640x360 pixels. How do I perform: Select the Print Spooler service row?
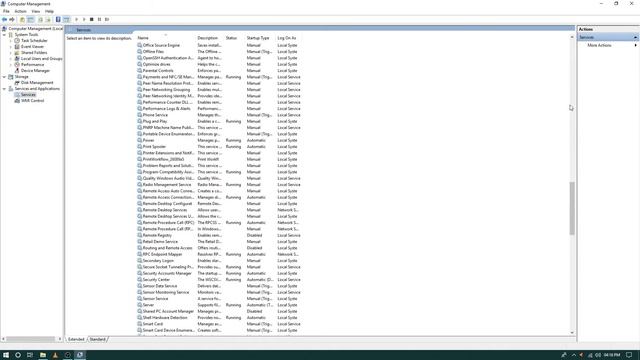coord(219,147)
